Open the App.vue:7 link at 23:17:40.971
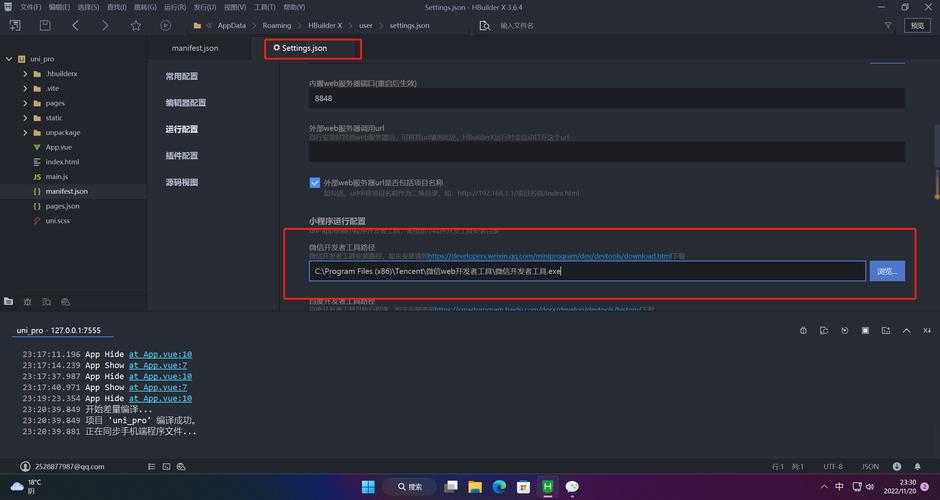 (x=158, y=387)
